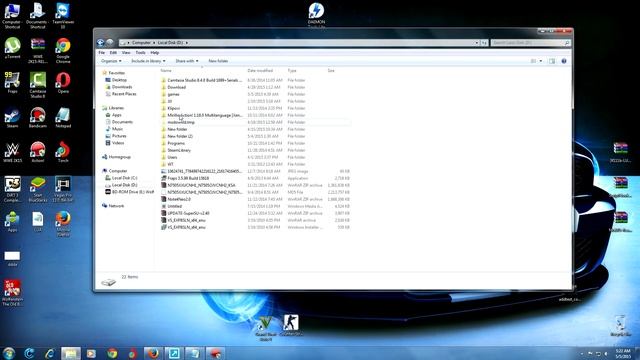Open the Bandicam desktop shortcut
The image size is (640, 360).
(38, 118)
